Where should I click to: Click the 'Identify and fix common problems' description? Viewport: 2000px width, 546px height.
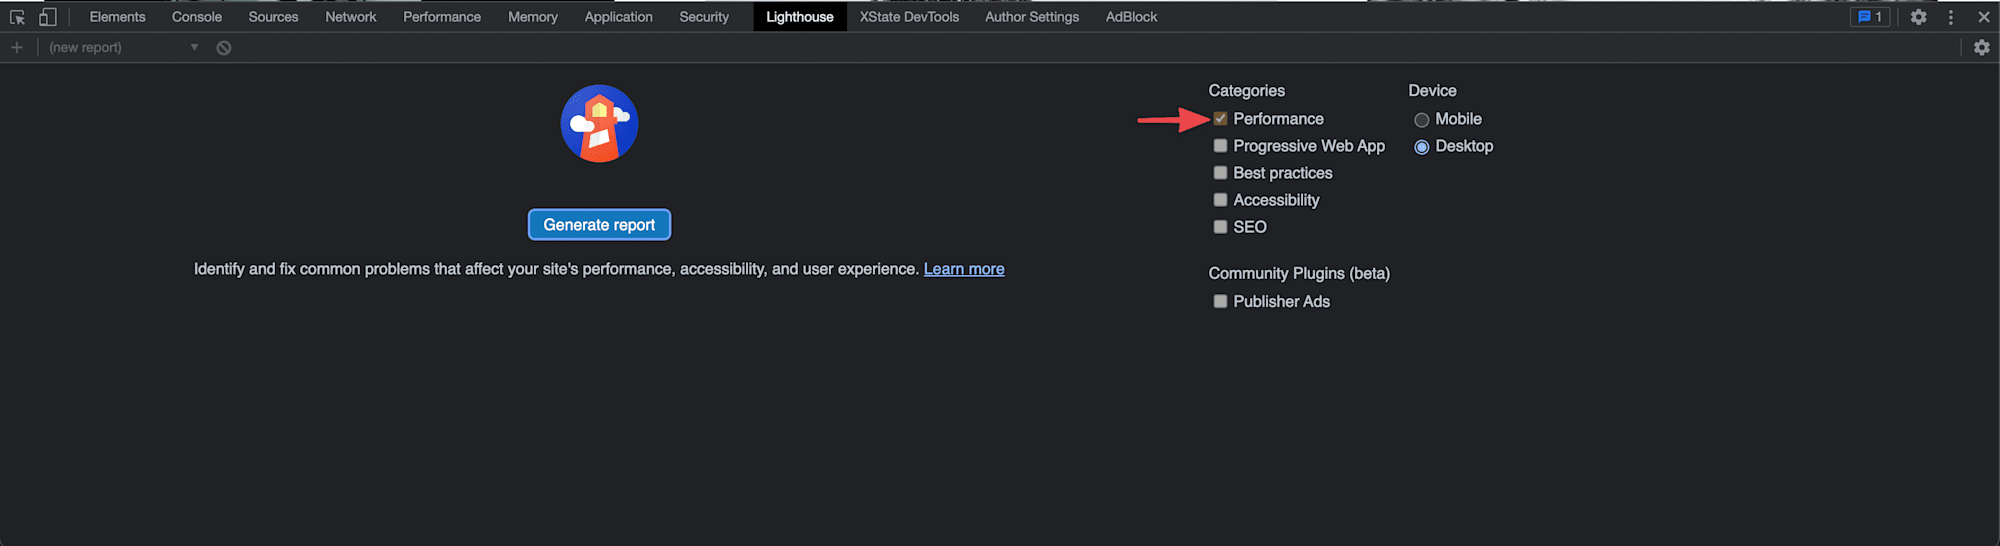(556, 269)
